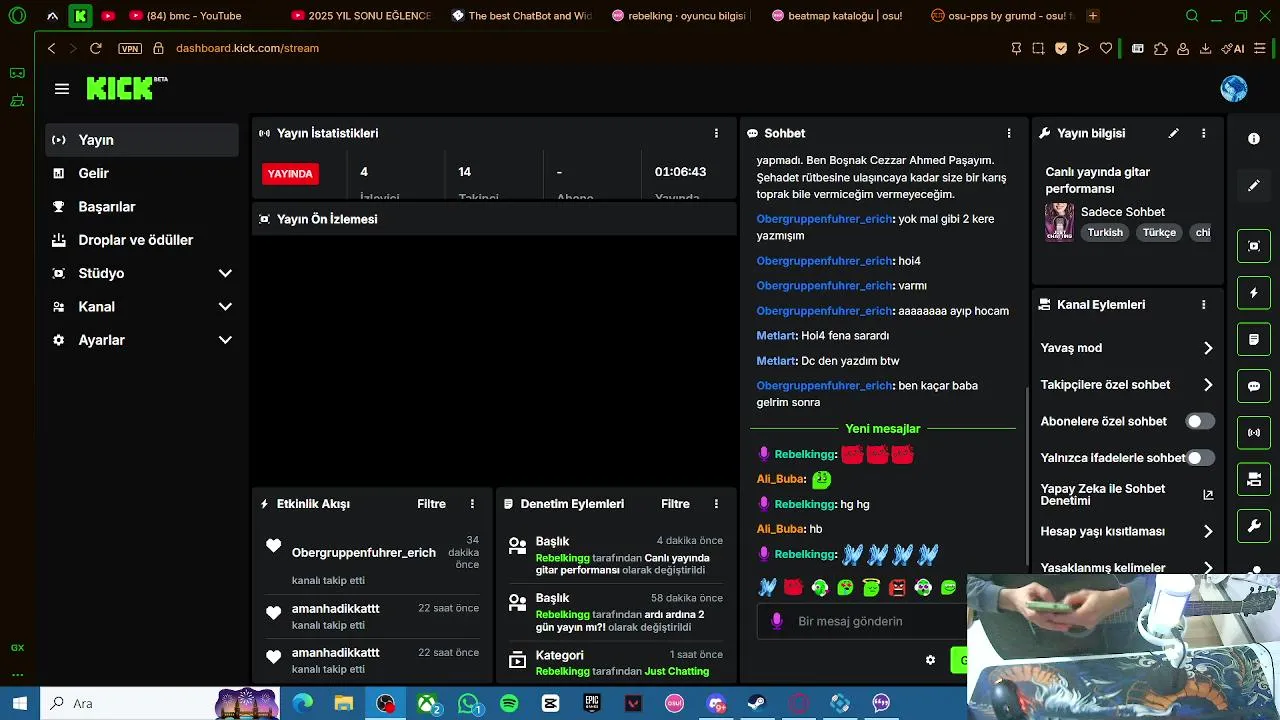
Task: Open Steam from the taskbar
Action: coord(756,703)
